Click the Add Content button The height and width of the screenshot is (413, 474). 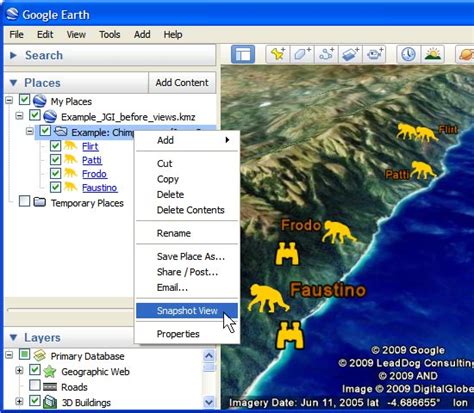pyautogui.click(x=182, y=82)
